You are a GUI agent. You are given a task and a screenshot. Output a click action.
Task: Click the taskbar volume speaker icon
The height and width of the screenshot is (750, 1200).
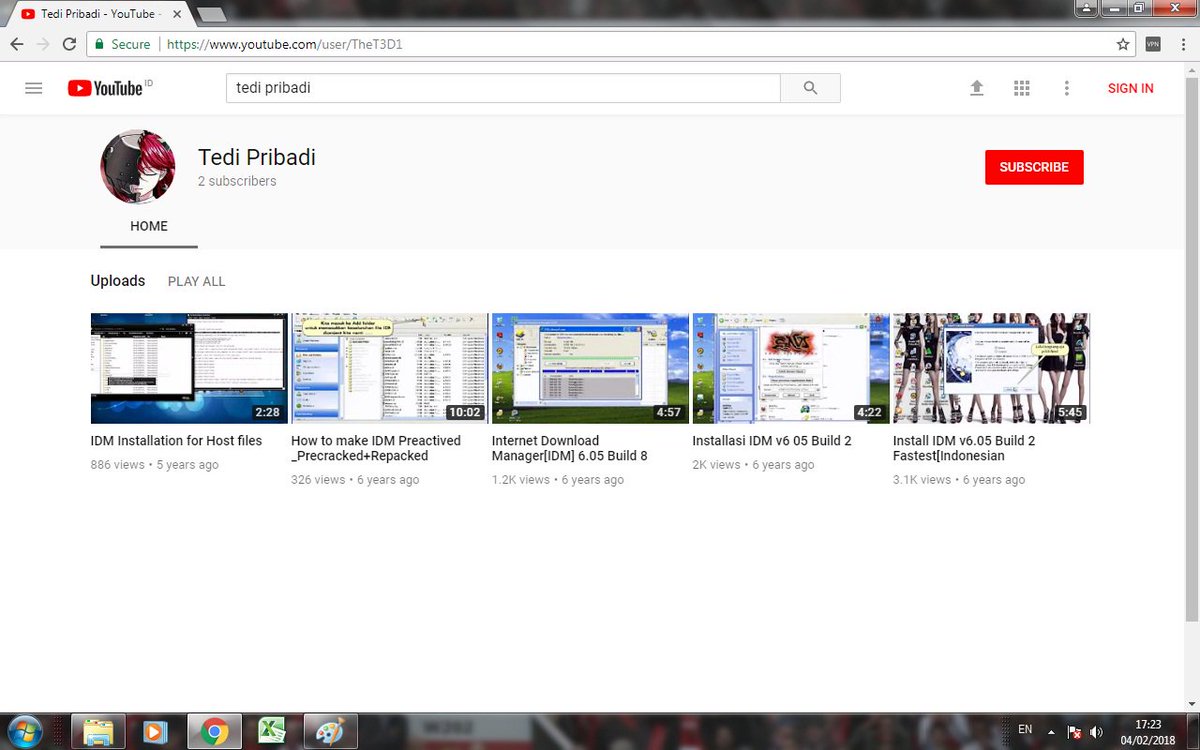coord(1097,731)
